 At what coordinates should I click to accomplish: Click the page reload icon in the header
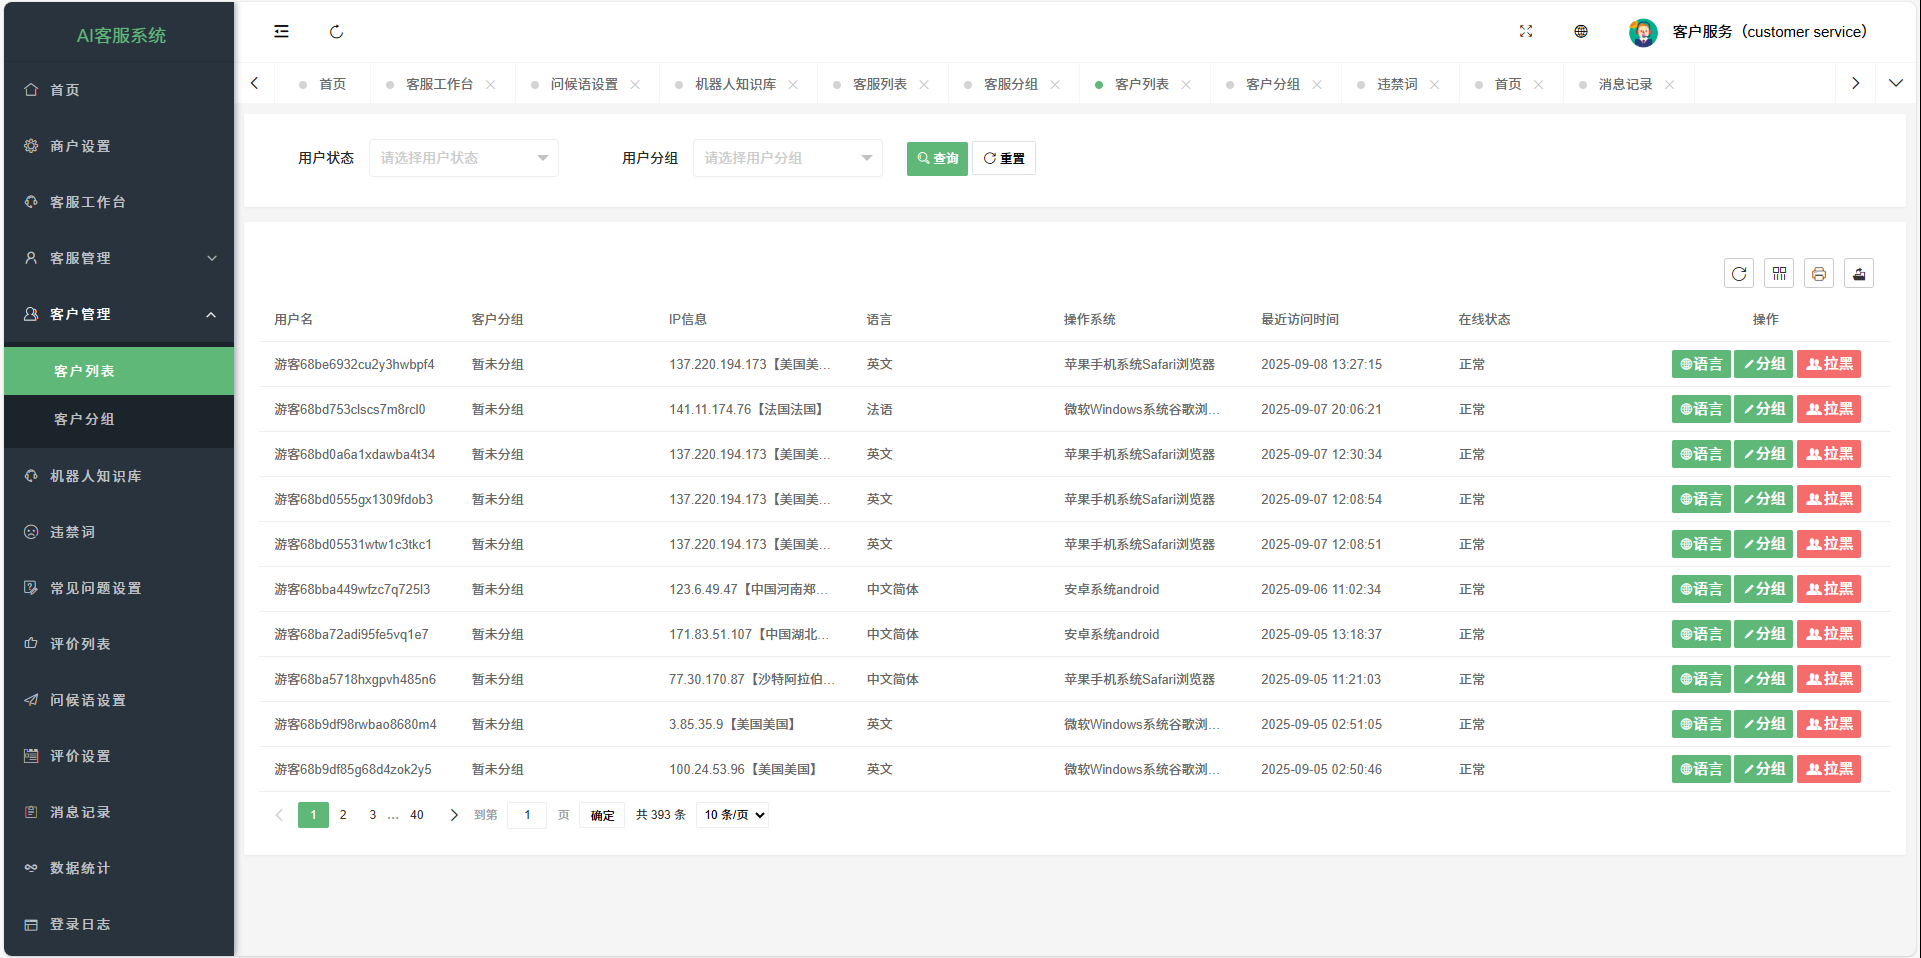(337, 32)
